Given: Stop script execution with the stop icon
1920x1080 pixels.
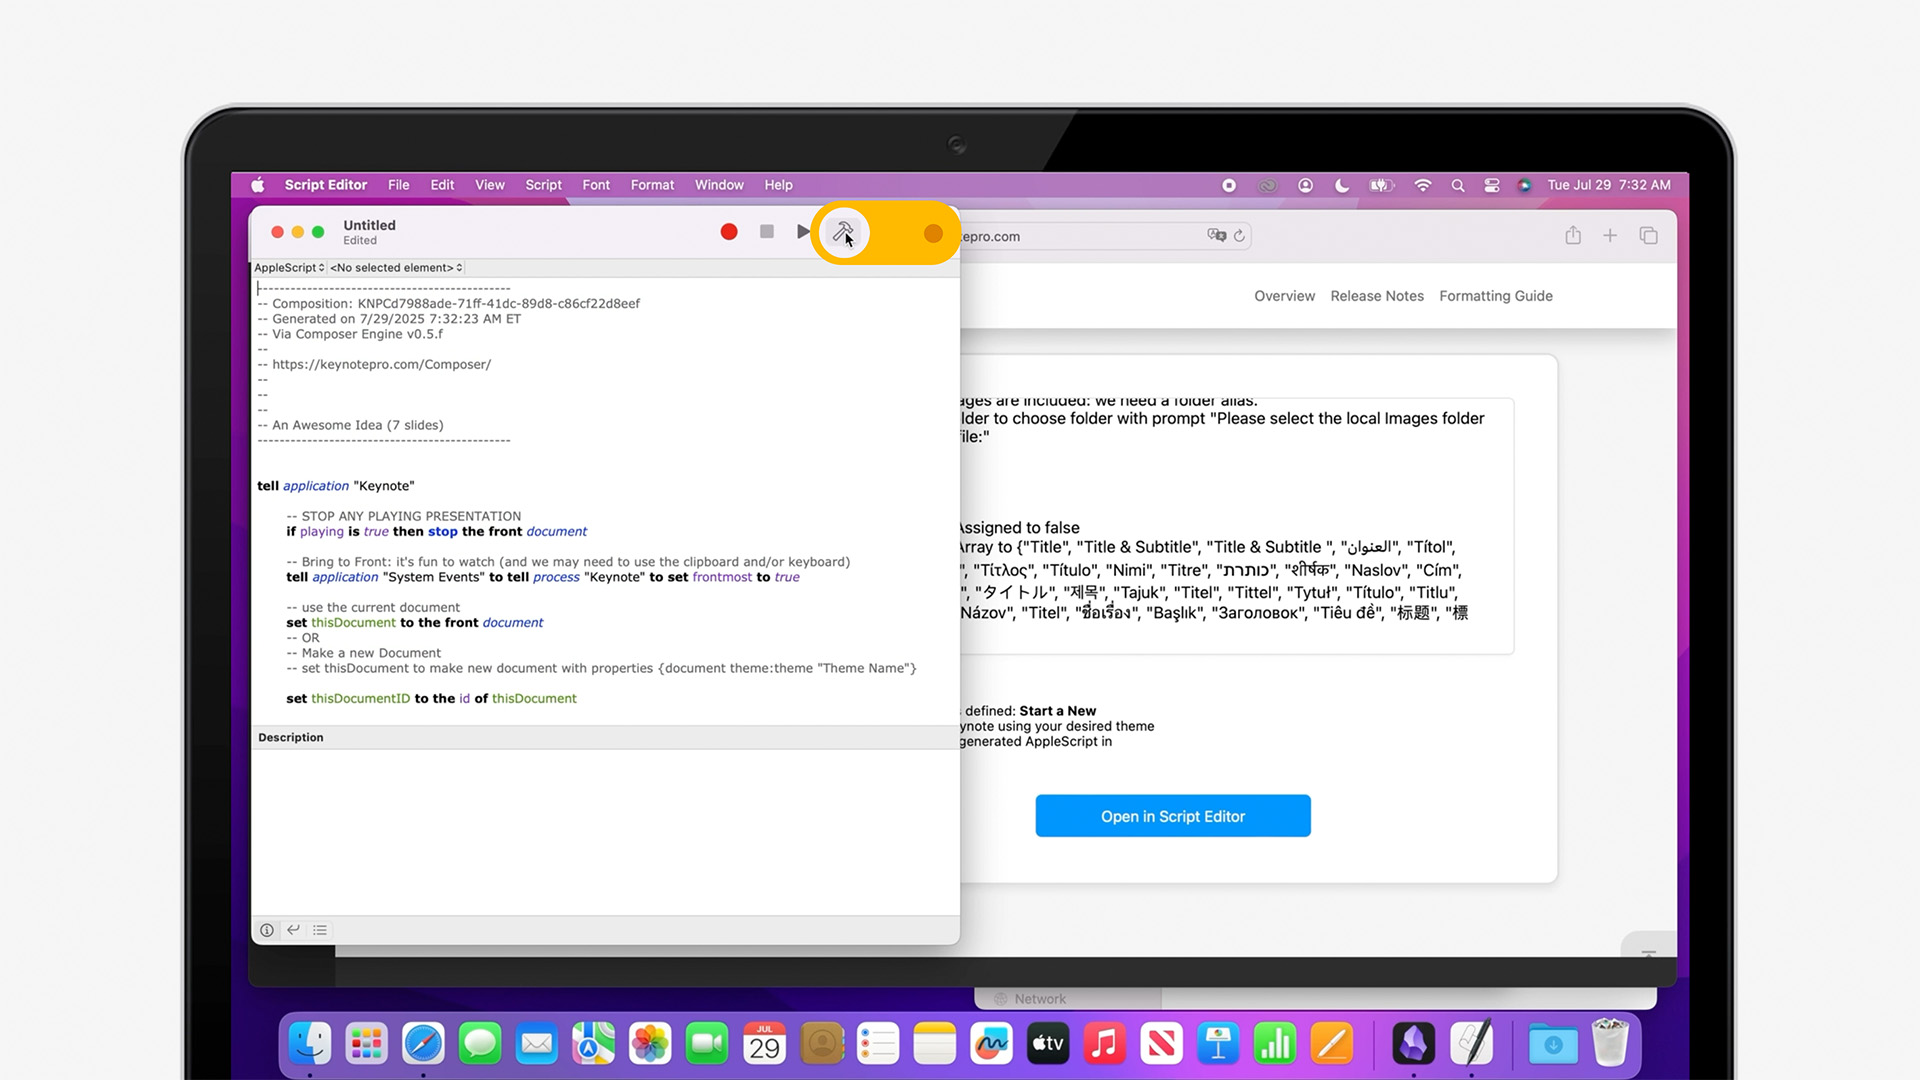Looking at the screenshot, I should tap(766, 231).
